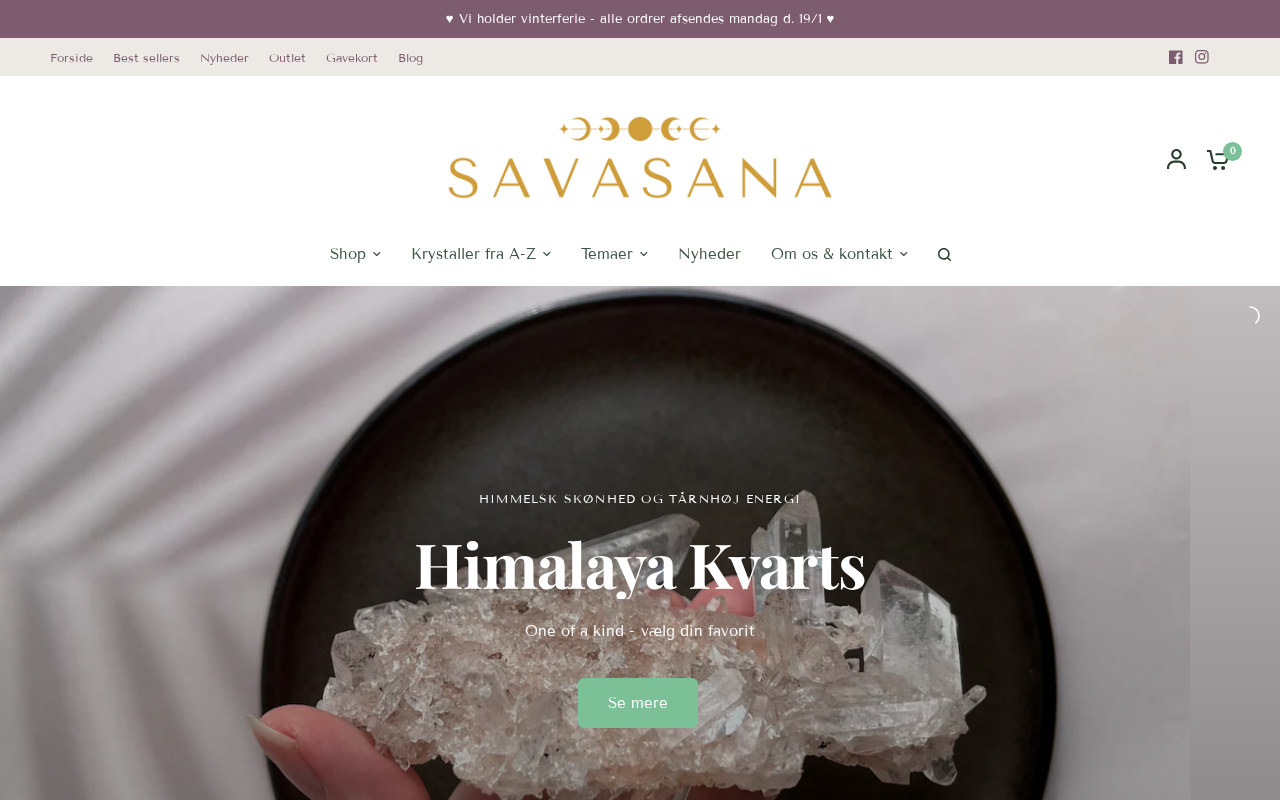Click the vinterferie announcement banner
The image size is (1280, 800).
(640, 19)
